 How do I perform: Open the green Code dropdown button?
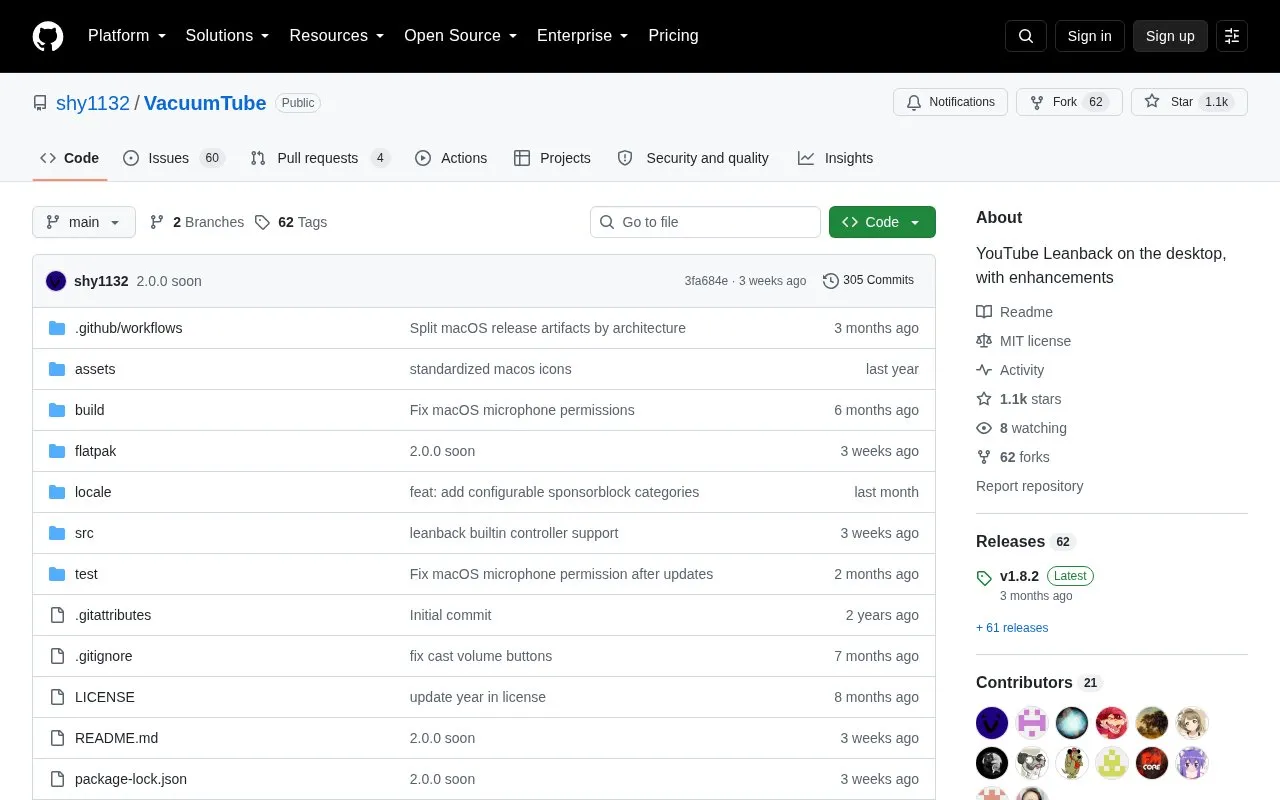pos(882,222)
